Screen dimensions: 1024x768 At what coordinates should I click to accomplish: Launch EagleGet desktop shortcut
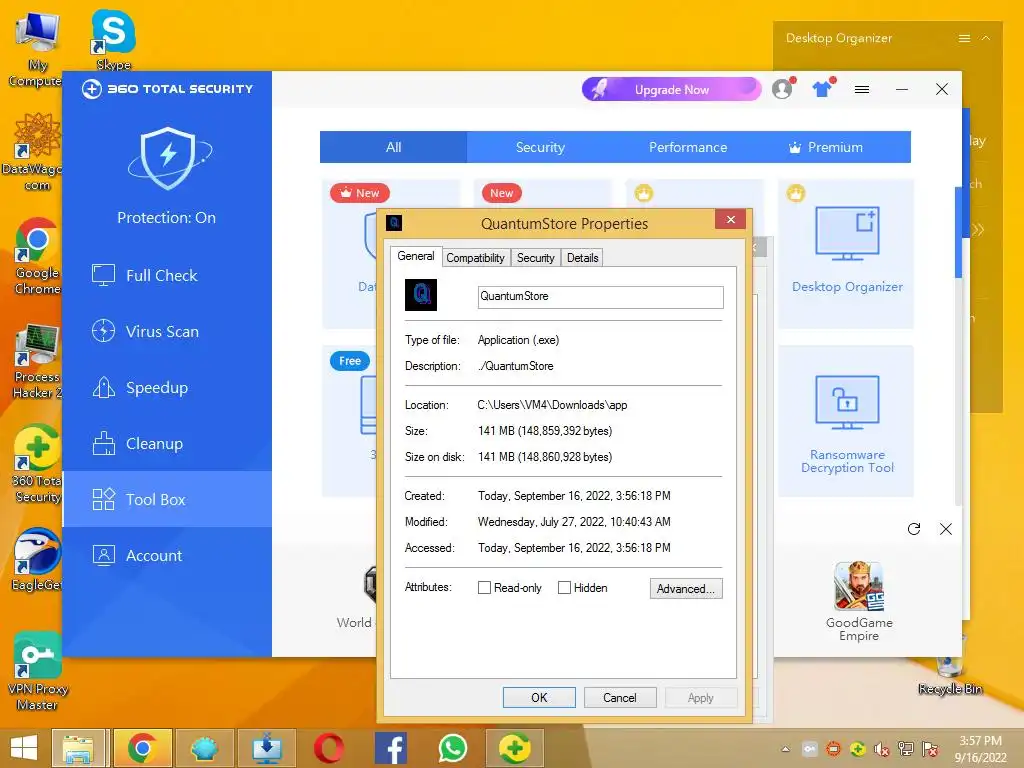(37, 559)
